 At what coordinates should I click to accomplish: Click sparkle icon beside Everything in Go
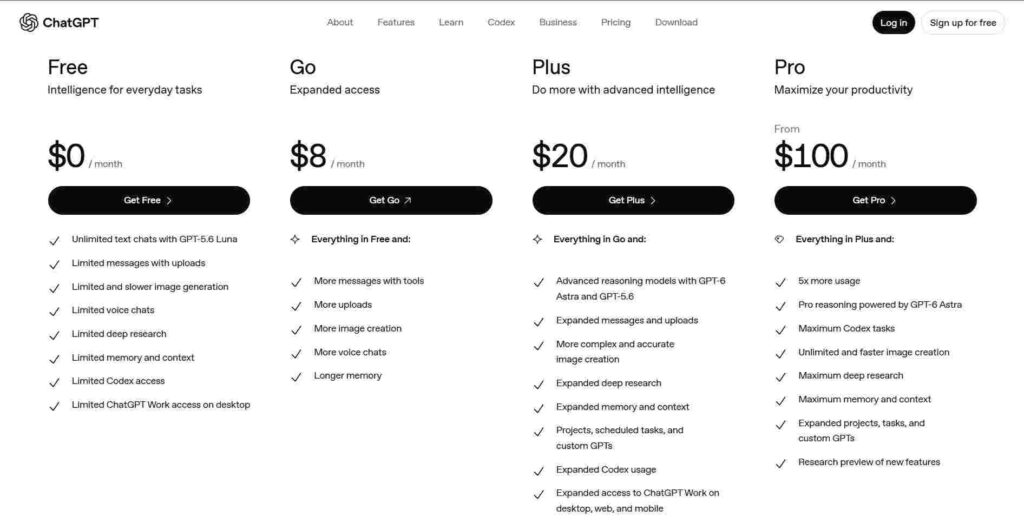click(x=537, y=240)
